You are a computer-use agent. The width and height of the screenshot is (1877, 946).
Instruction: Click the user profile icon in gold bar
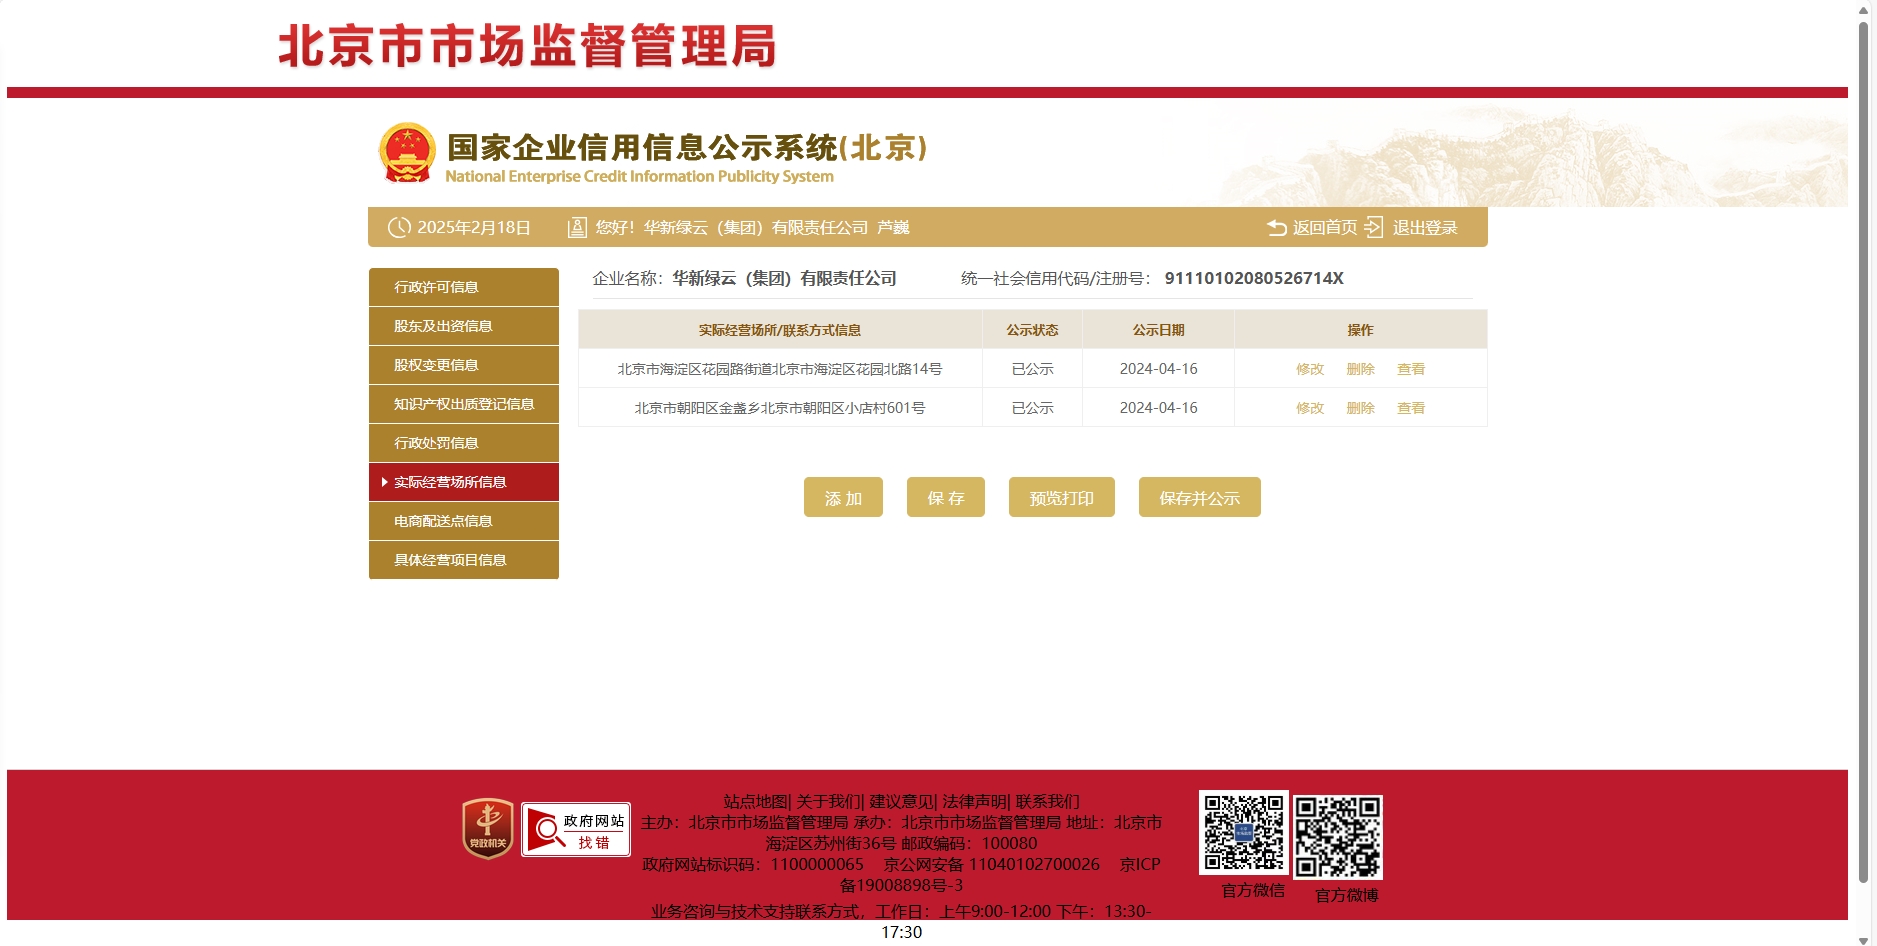pyautogui.click(x=577, y=227)
